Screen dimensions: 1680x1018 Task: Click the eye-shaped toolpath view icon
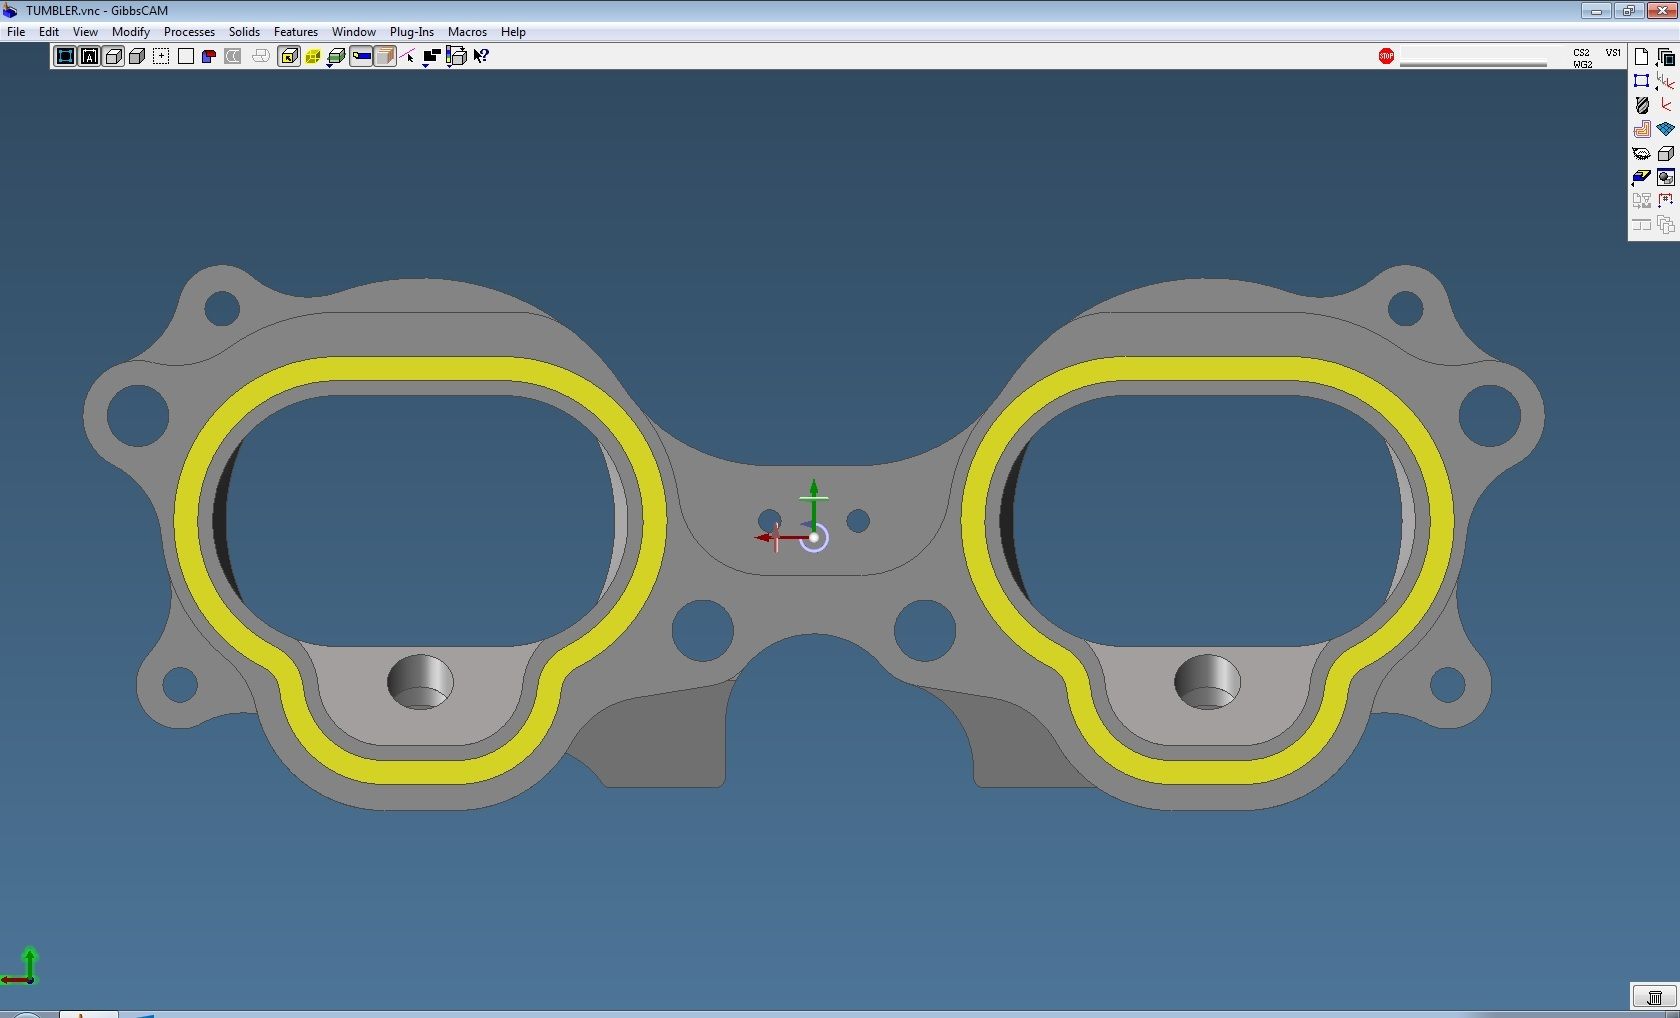[1641, 153]
